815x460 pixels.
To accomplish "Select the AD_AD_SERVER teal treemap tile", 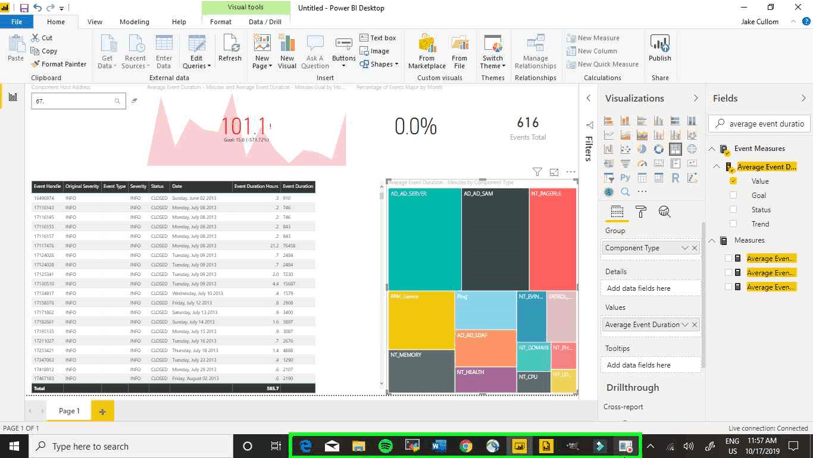I will 425,239.
